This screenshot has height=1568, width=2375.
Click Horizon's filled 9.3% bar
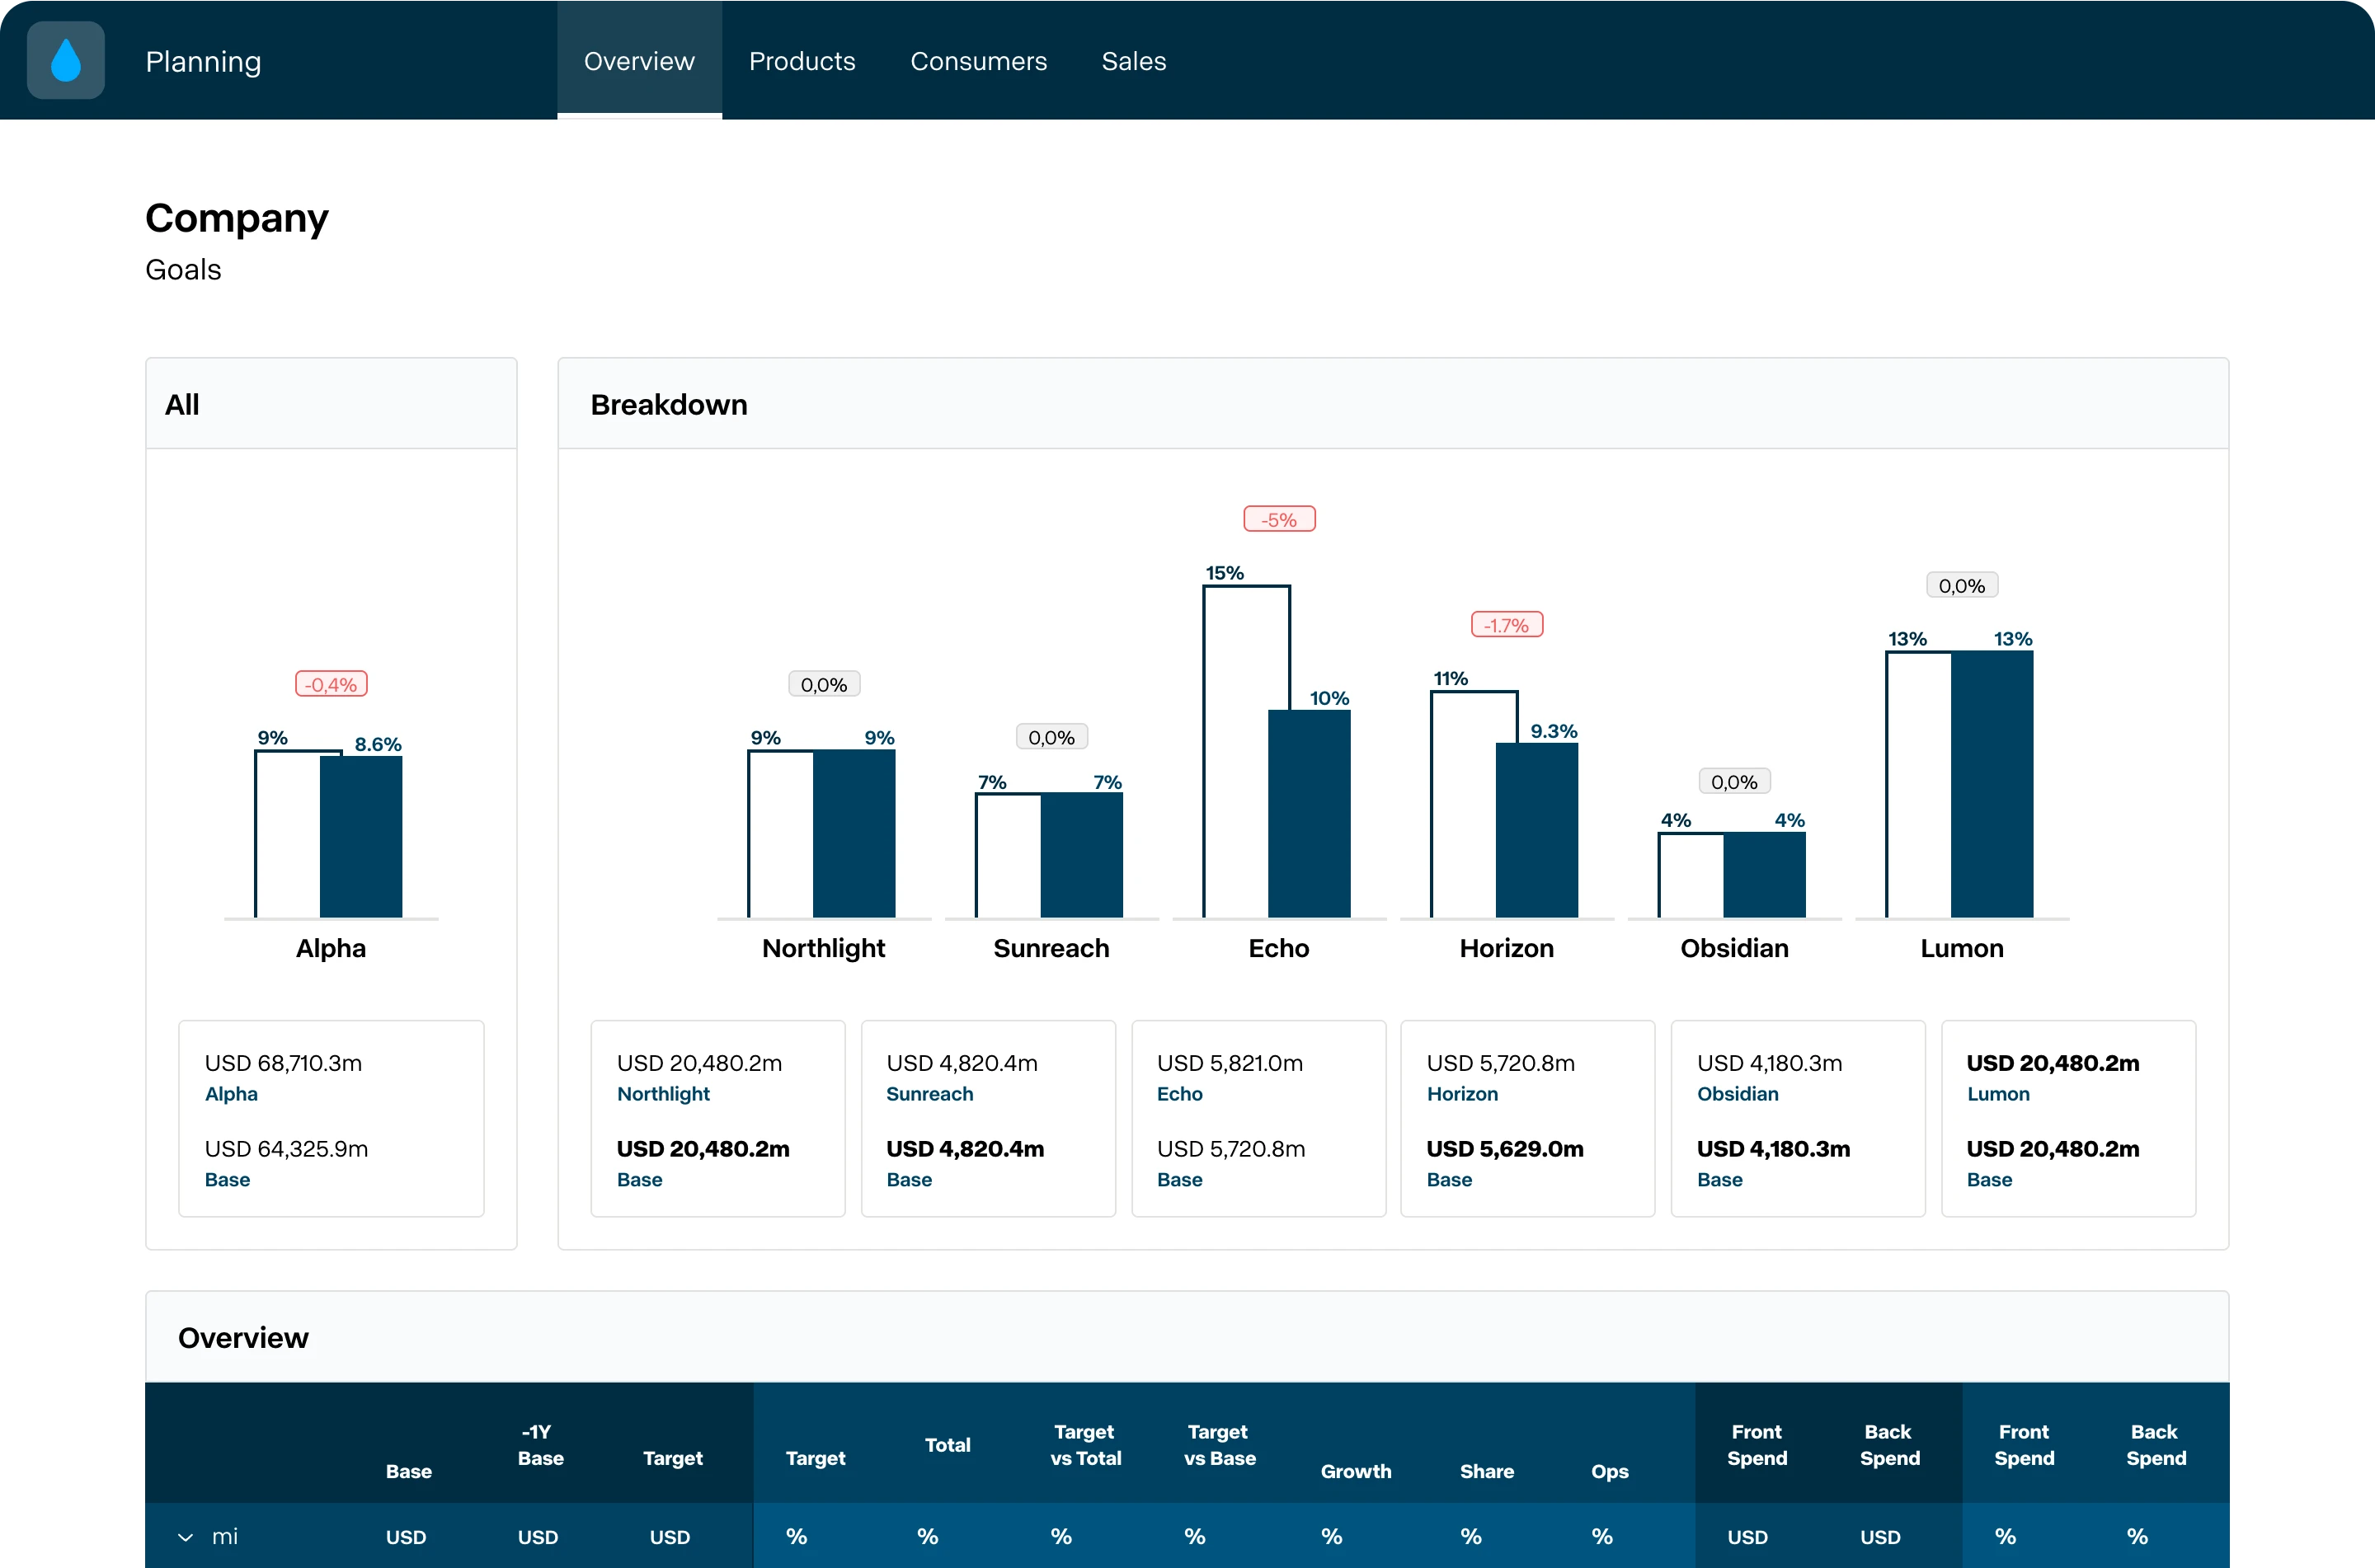click(1537, 831)
